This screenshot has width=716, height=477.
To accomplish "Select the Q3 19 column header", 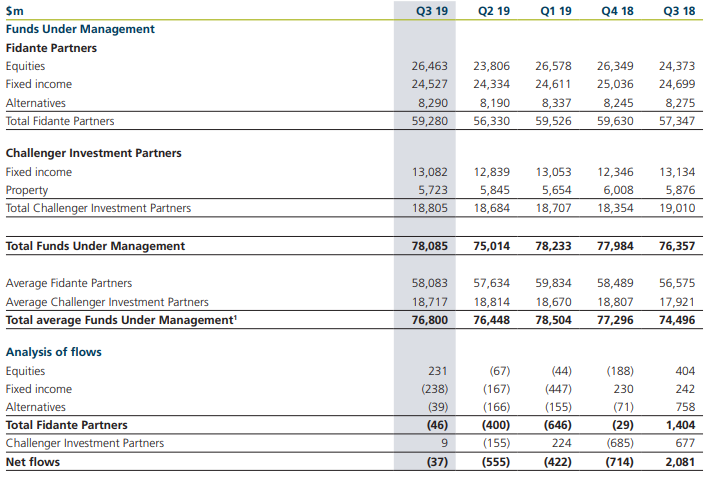I will pos(432,11).
